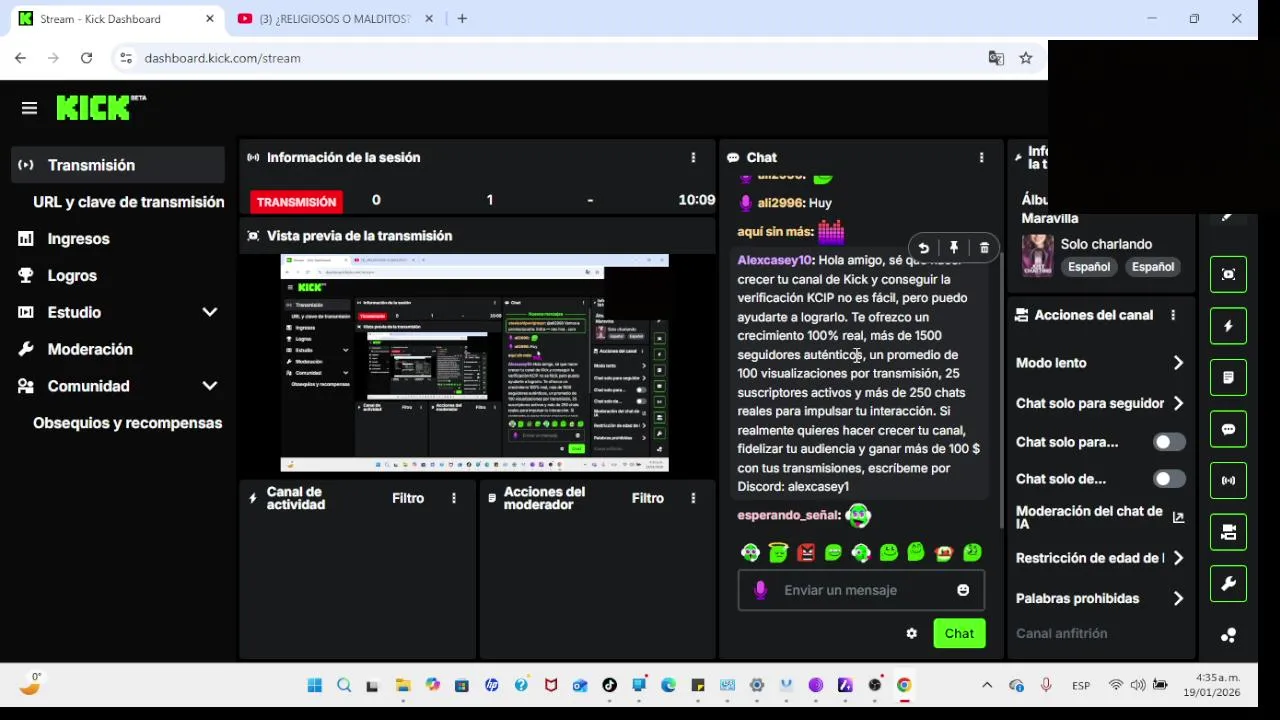Open the Chat panel three-dot menu
The image size is (1280, 720).
[981, 157]
